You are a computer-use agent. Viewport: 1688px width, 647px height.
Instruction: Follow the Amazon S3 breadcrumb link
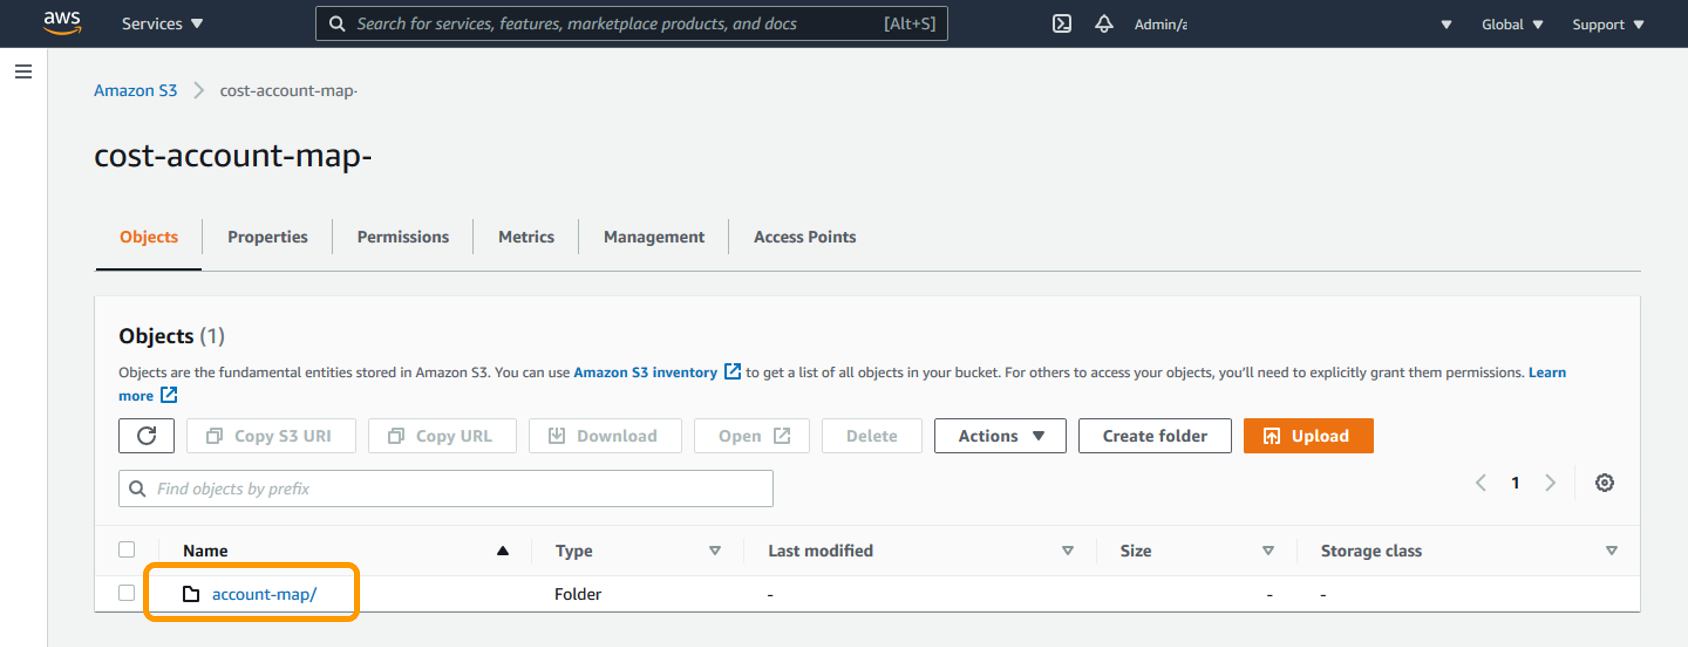point(135,90)
